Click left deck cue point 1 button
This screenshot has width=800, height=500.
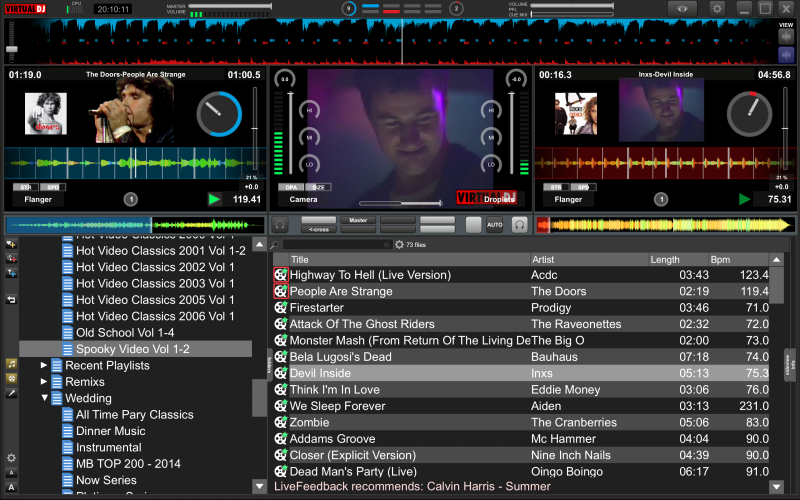pos(131,199)
